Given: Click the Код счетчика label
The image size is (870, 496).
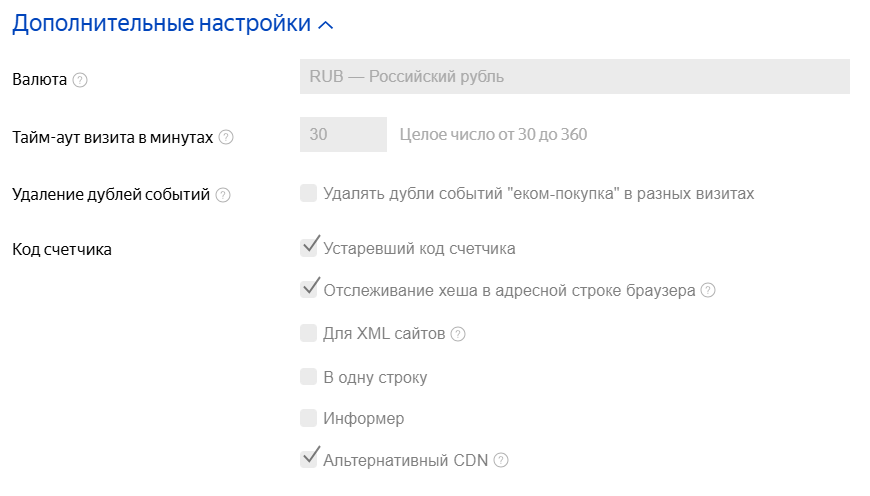Looking at the screenshot, I should pyautogui.click(x=62, y=249).
